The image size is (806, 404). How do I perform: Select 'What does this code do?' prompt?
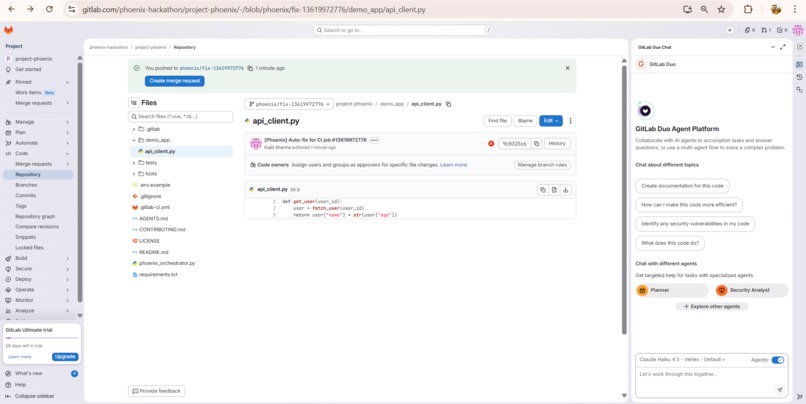pyautogui.click(x=670, y=243)
